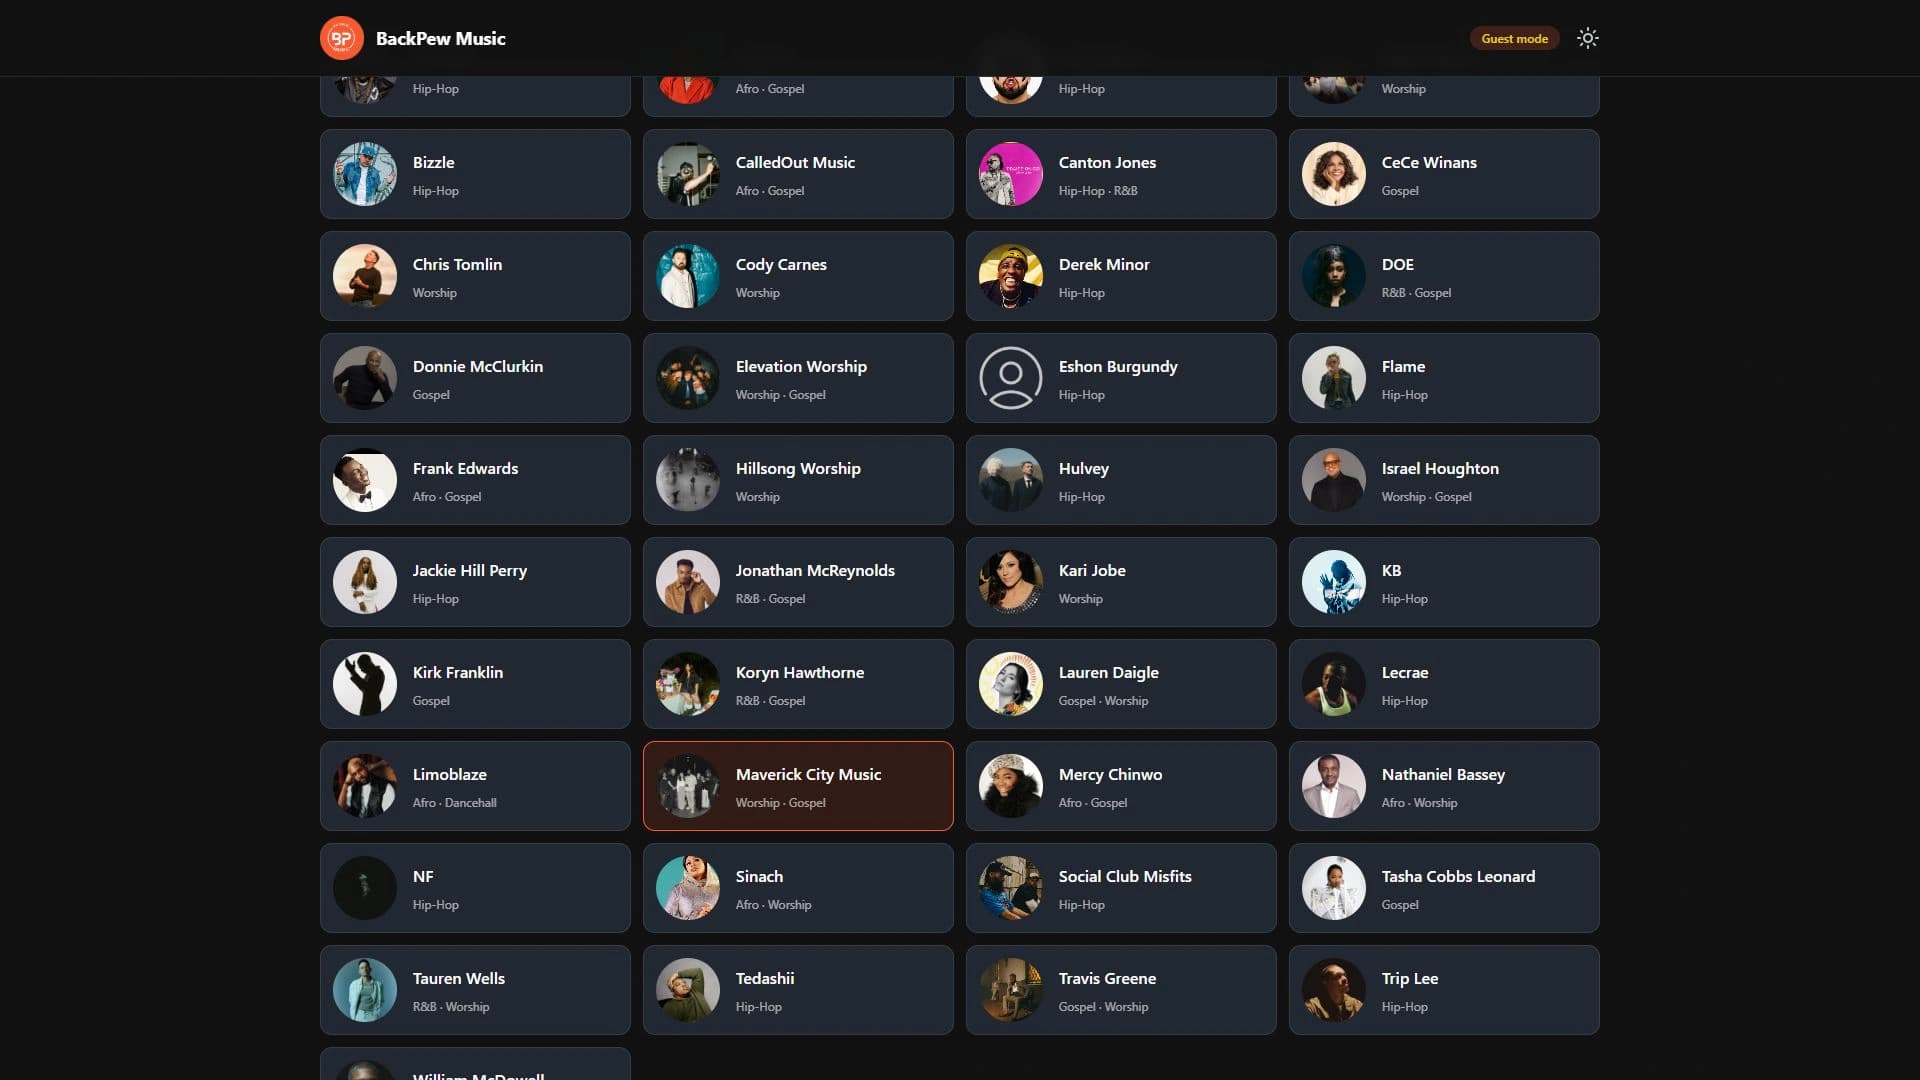This screenshot has width=1920, height=1080.
Task: Select the CalledOut Music artist photo
Action: 688,174
